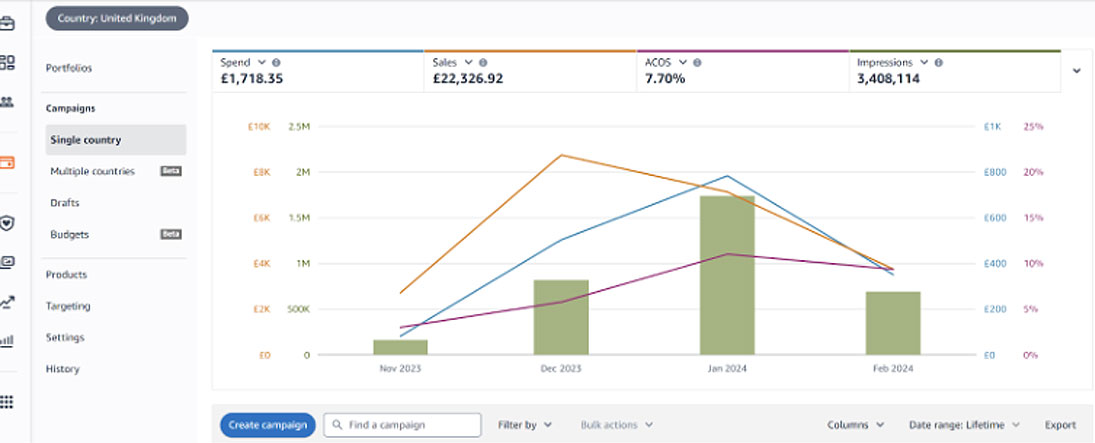The width and height of the screenshot is (1095, 443).
Task: Select Campaigns section heading
Action: click(71, 108)
